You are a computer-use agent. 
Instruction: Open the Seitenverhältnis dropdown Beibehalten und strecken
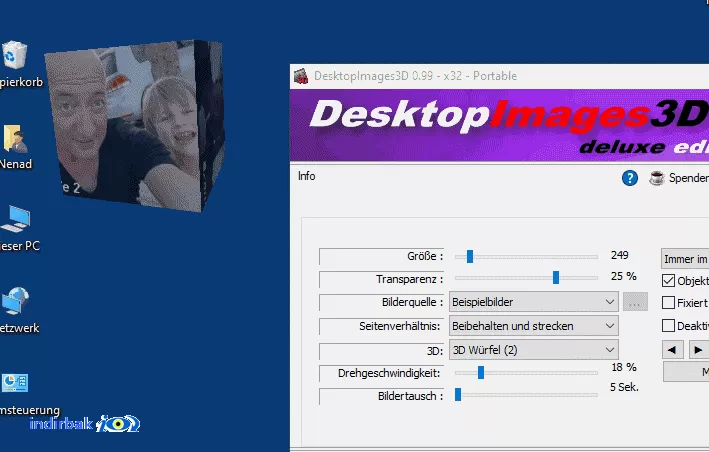(x=534, y=326)
